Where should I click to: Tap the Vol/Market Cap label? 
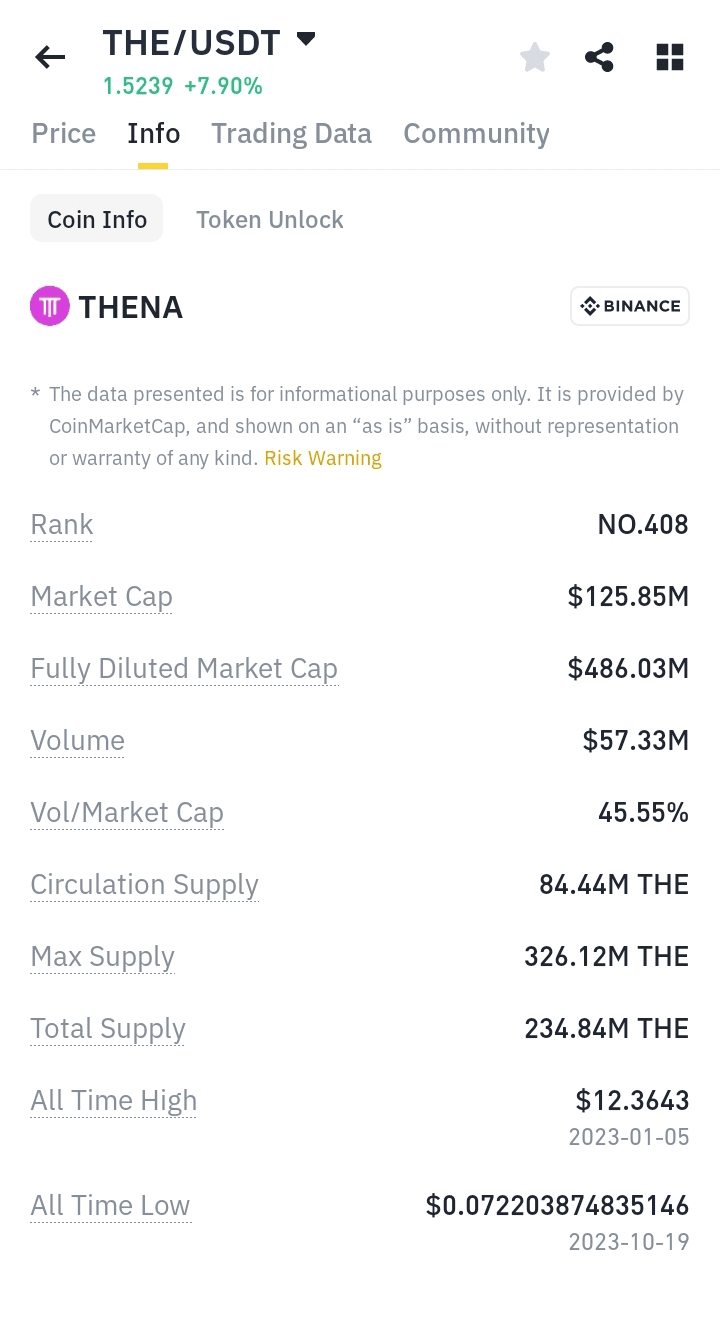tap(127, 813)
